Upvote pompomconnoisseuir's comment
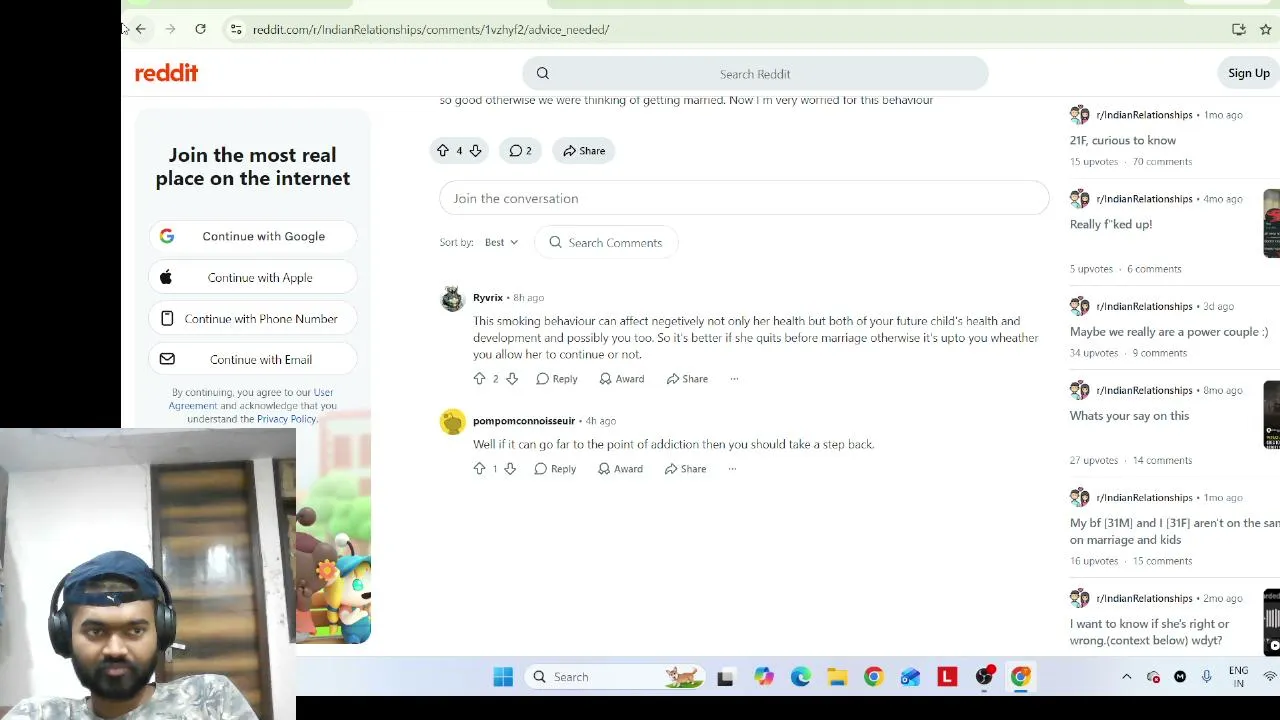Screen dimensions: 1280x720 pos(479,469)
